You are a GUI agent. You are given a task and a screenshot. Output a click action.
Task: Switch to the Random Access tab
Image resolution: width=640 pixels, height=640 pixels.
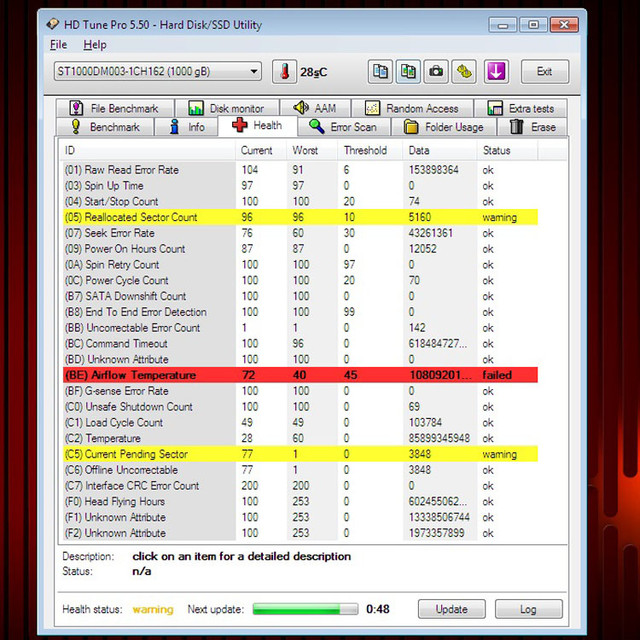tap(412, 108)
